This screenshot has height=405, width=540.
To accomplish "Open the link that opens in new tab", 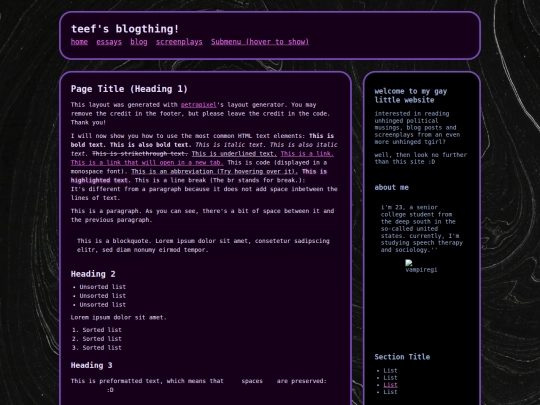I will 147,163.
